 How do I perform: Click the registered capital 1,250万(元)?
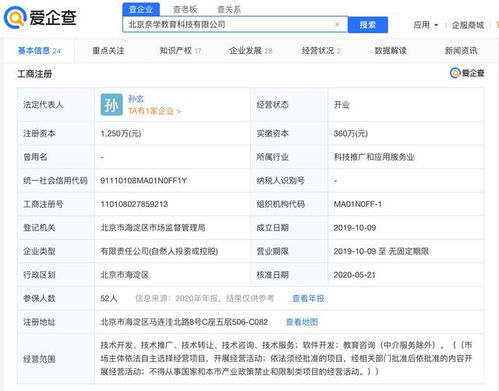click(121, 134)
